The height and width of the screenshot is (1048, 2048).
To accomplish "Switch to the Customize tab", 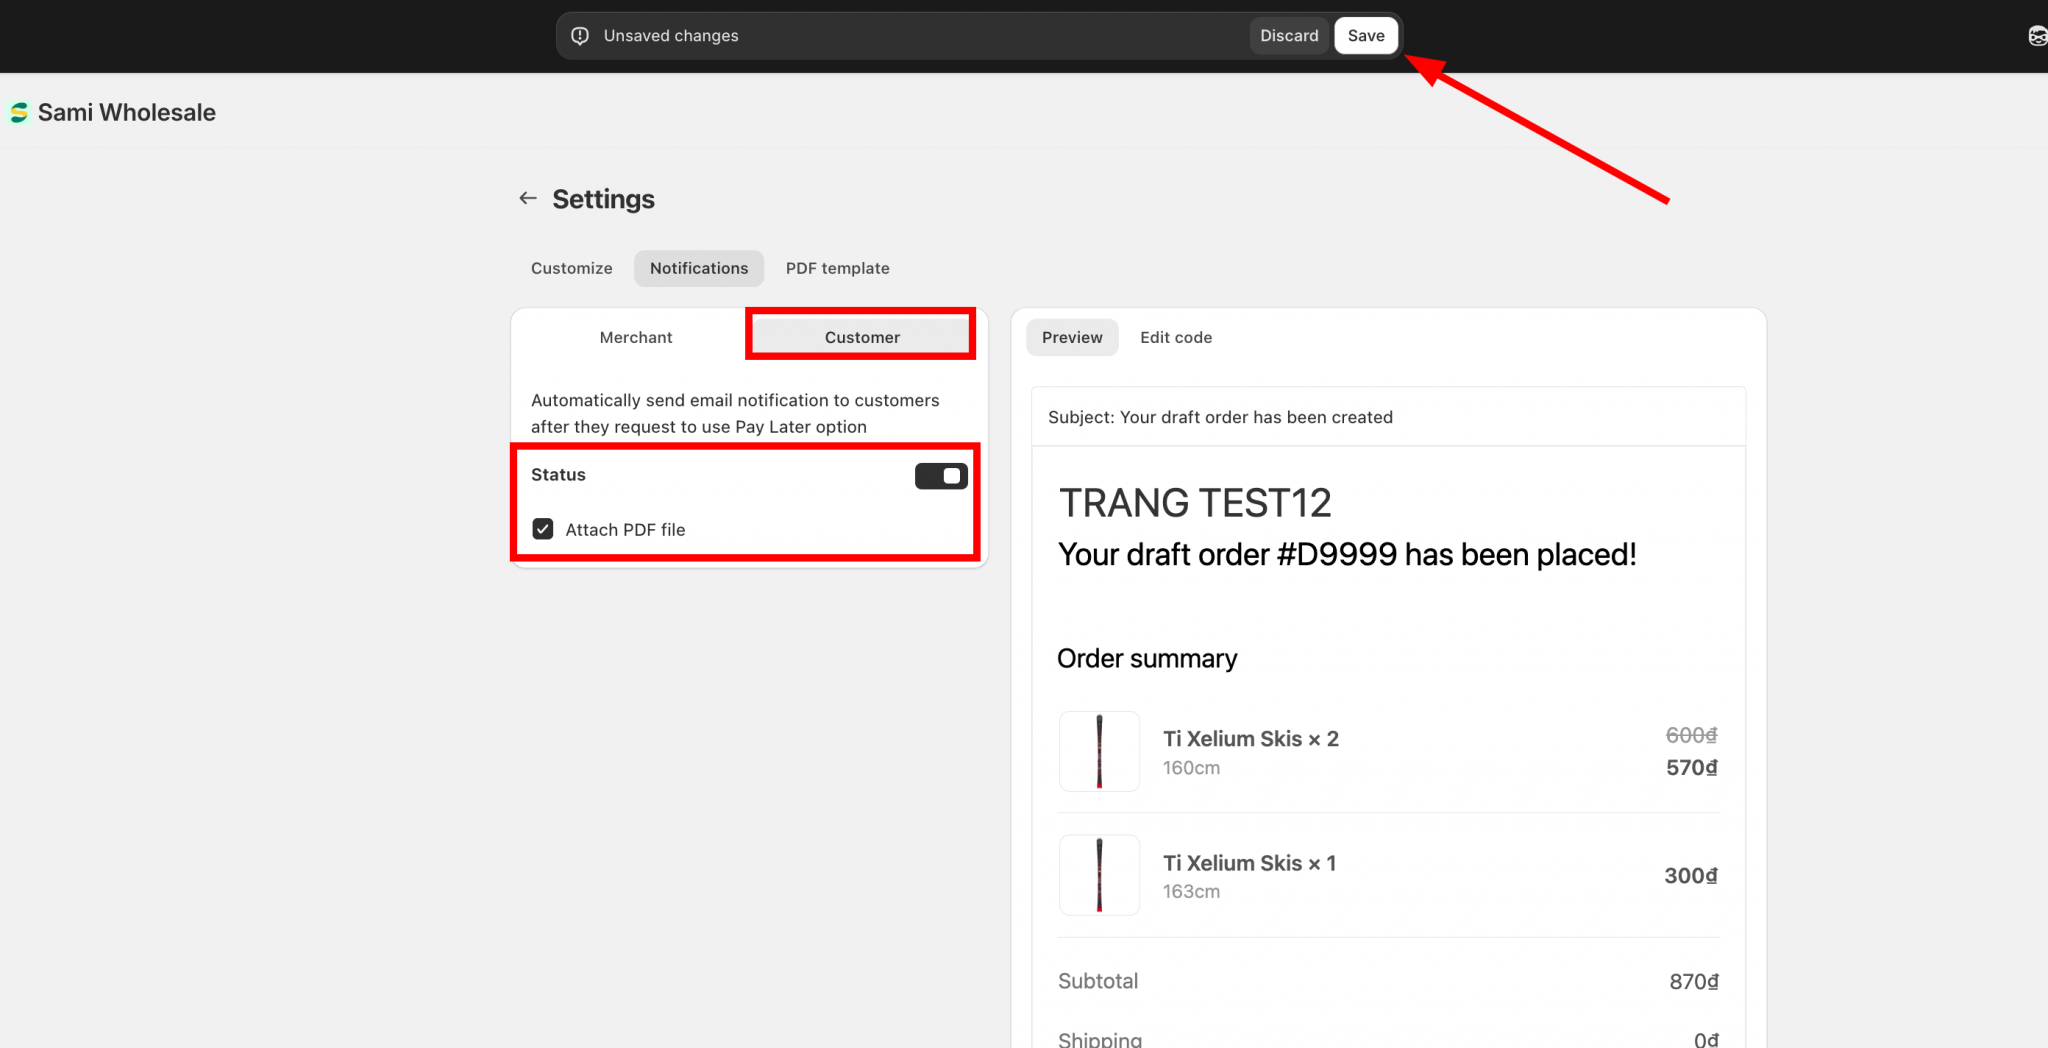I will point(571,268).
